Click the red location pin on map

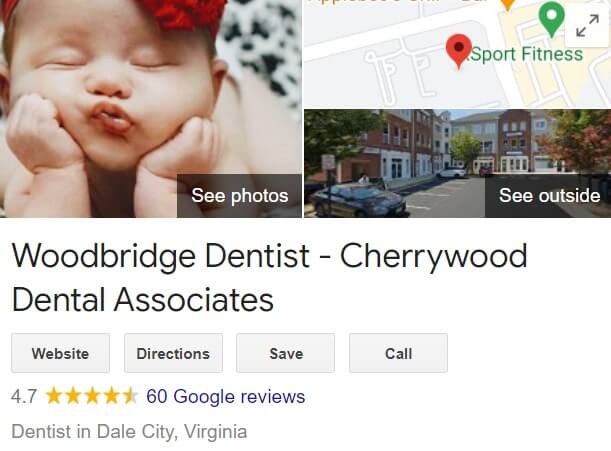pyautogui.click(x=459, y=52)
